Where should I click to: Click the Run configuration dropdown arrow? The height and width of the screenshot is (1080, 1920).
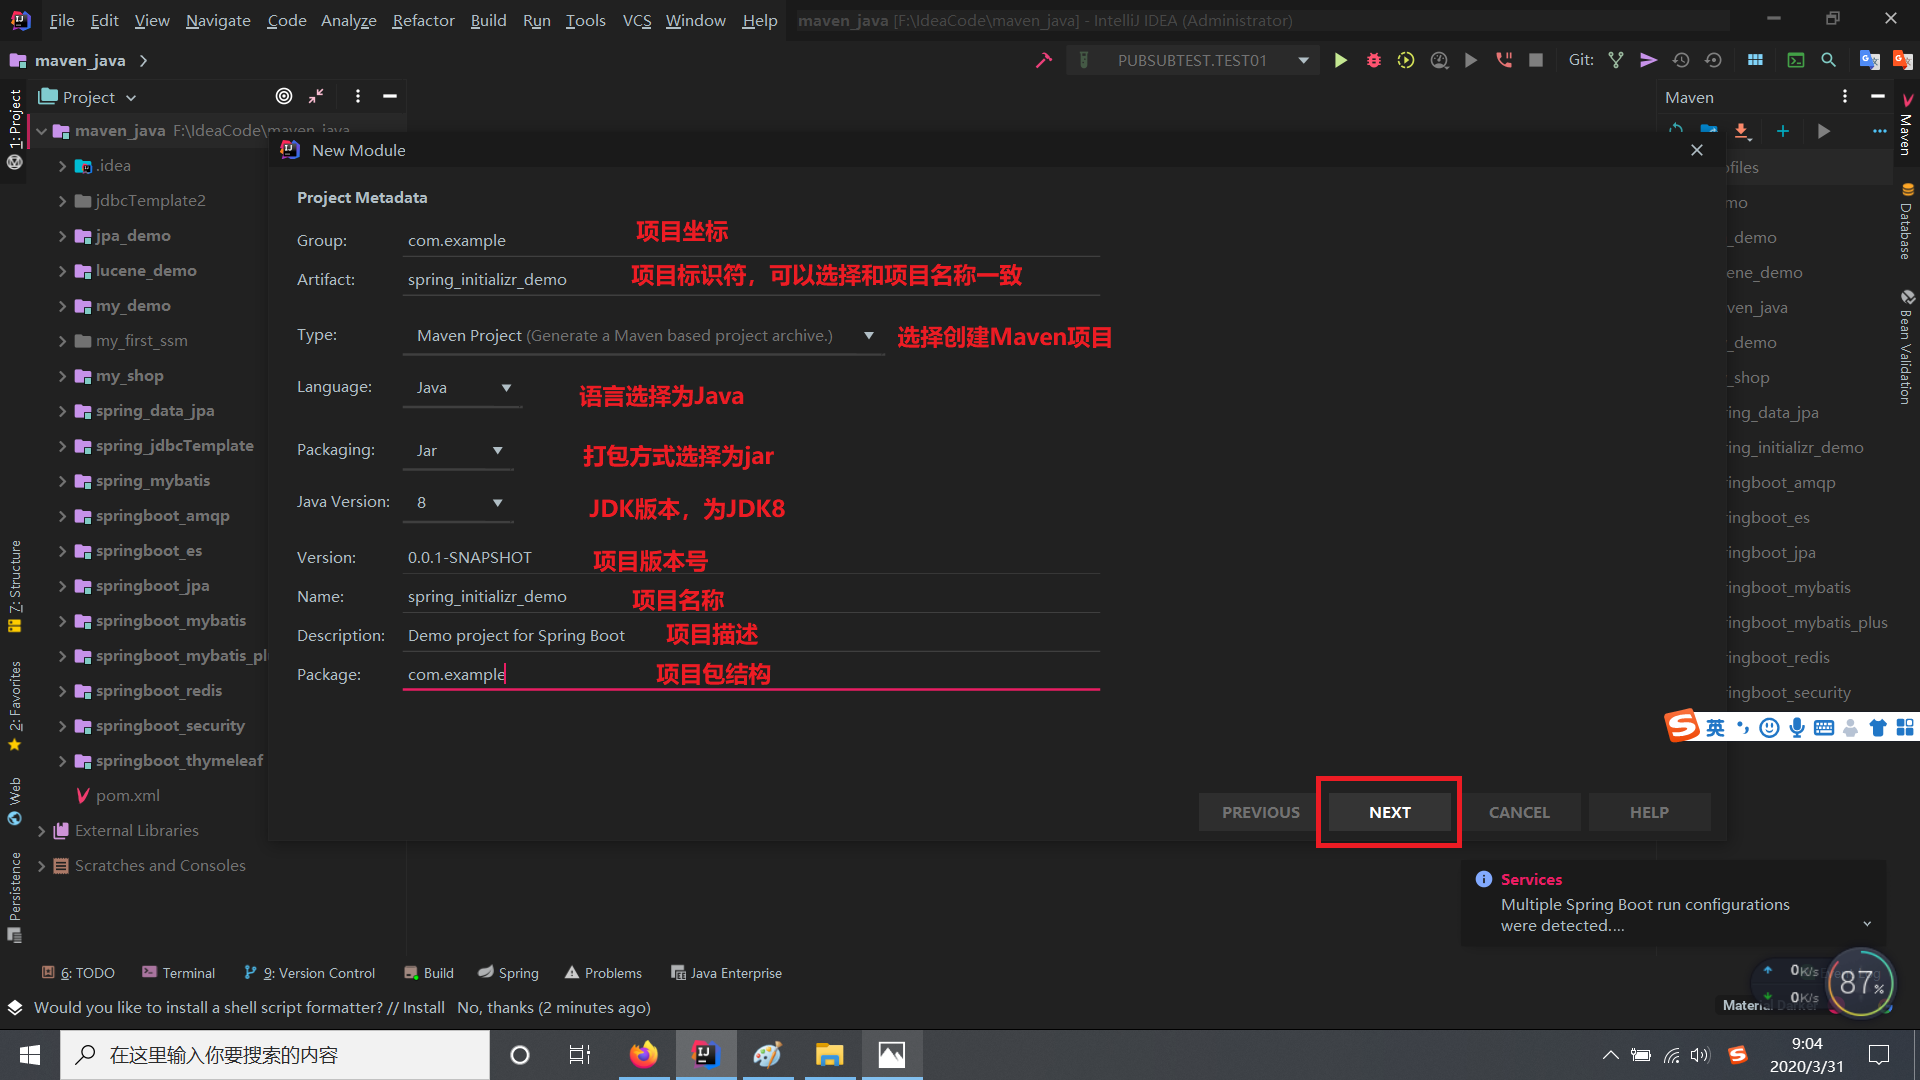pos(1304,62)
